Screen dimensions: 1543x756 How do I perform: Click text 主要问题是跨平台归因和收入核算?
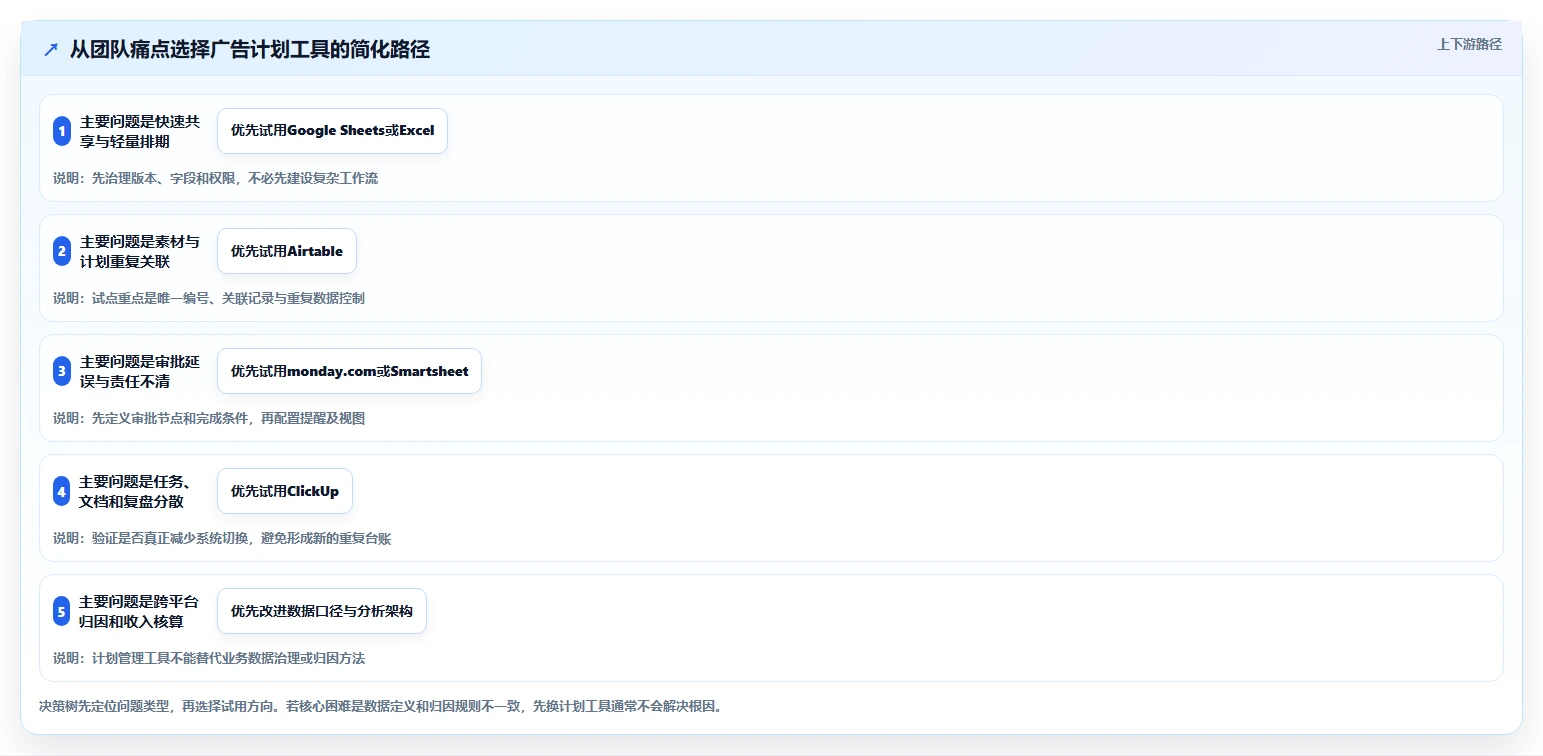pyautogui.click(x=140, y=611)
